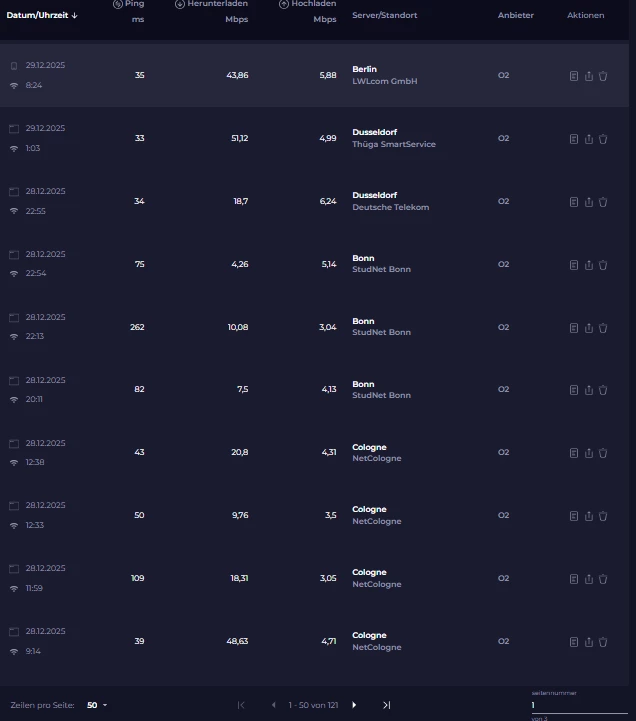Open details of the Cologne 11:59 test
This screenshot has width=636, height=721.
pyautogui.click(x=574, y=579)
